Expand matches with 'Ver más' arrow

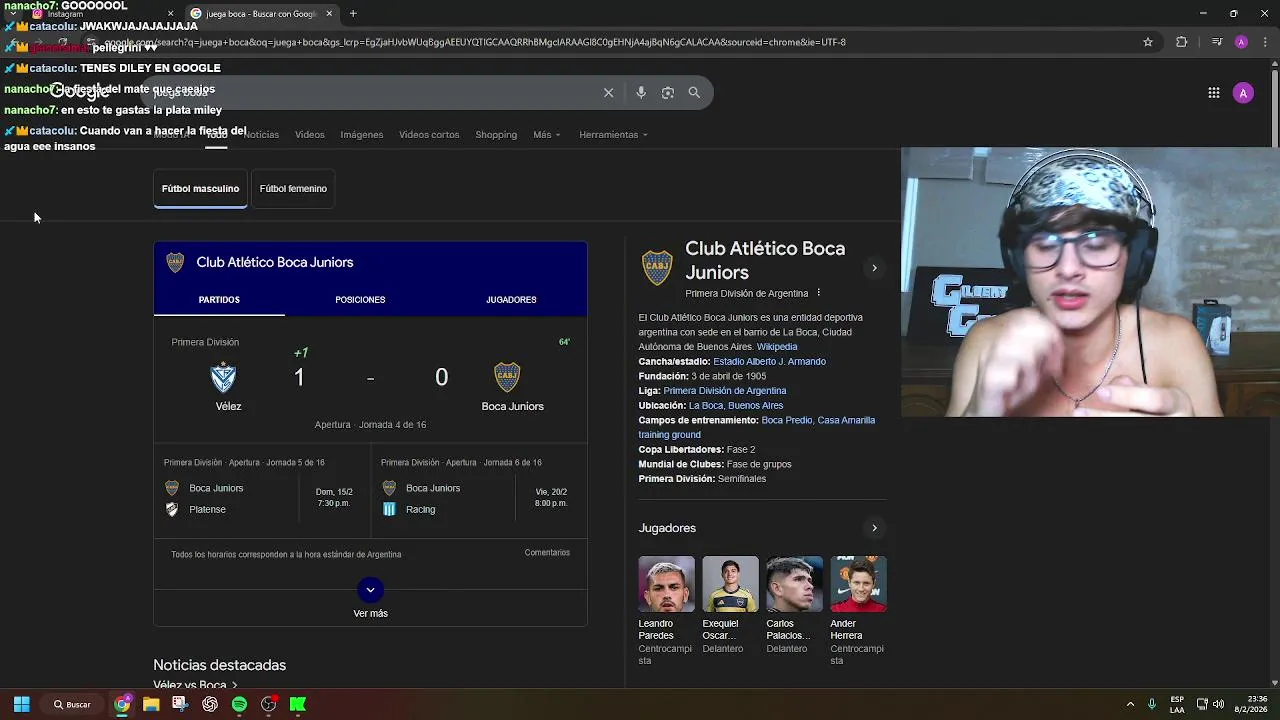tap(370, 590)
